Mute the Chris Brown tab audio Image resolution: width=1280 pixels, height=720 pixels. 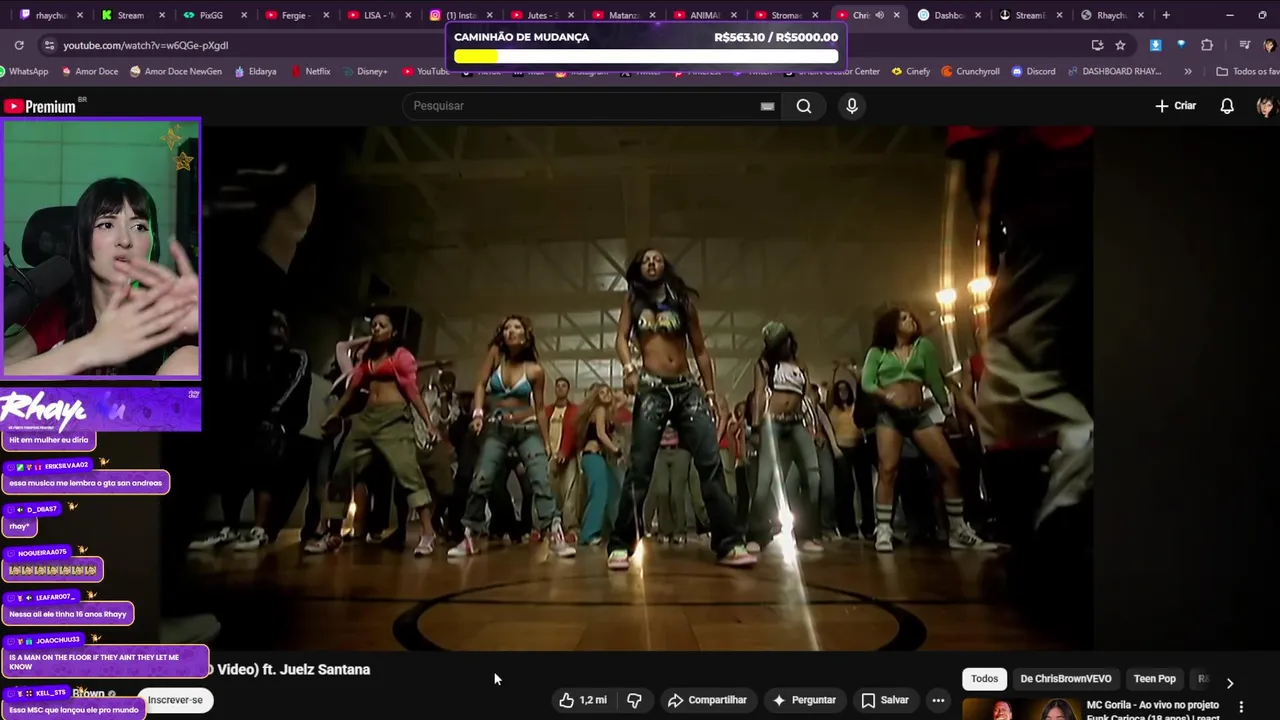[x=880, y=15]
